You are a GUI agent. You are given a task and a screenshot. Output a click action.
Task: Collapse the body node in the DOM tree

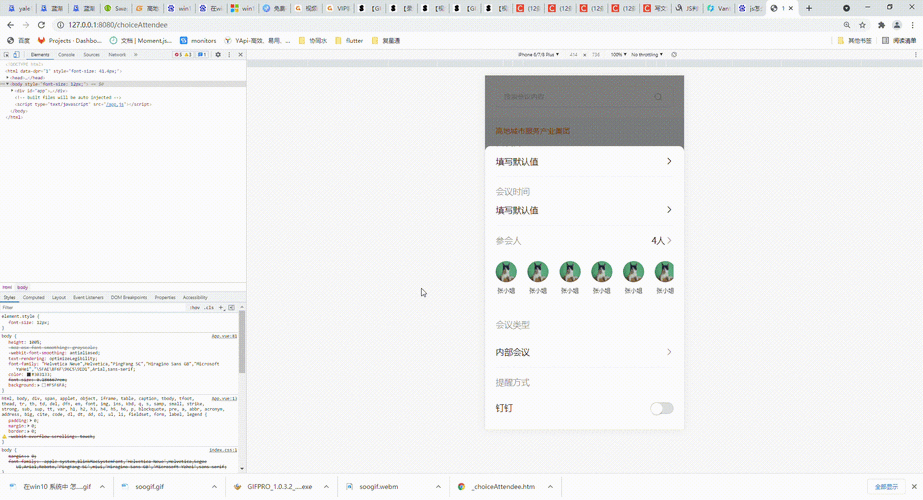coord(8,84)
